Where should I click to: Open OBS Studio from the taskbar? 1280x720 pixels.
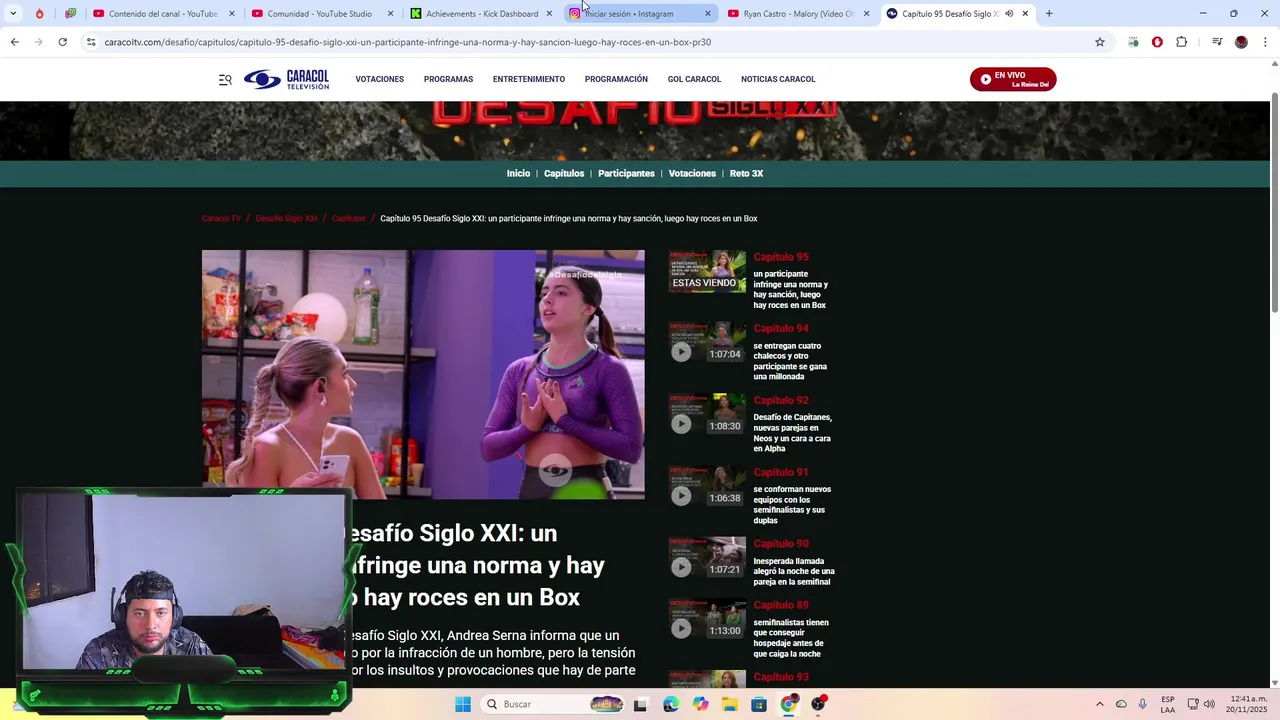(x=818, y=704)
